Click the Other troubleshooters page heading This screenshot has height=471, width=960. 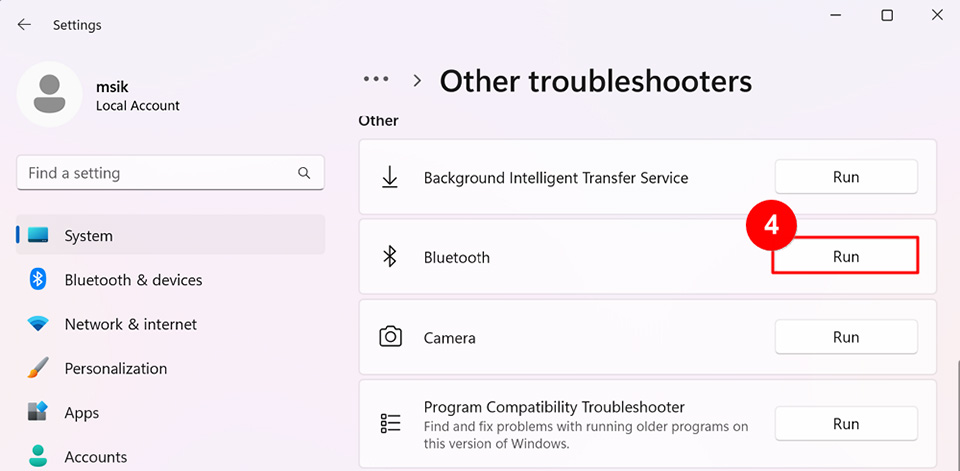(x=596, y=81)
